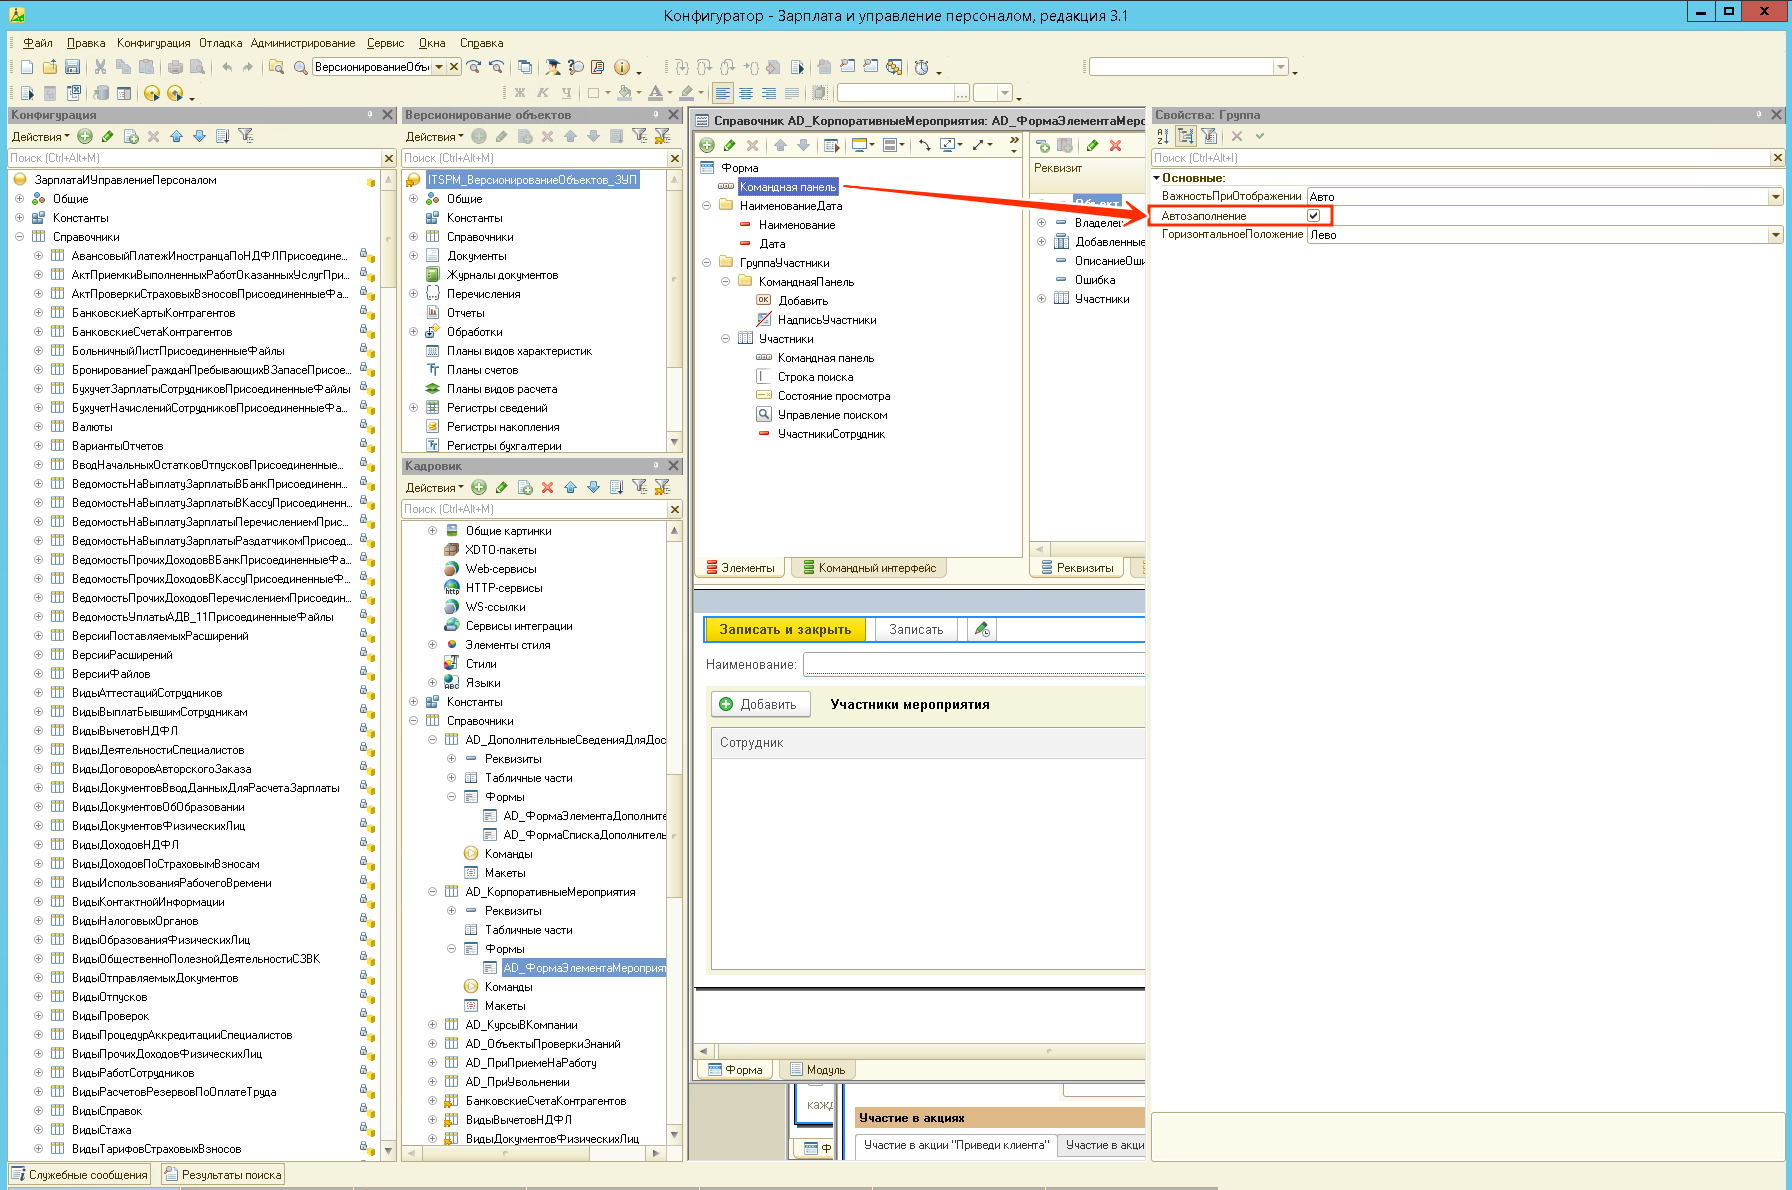Open Результаты поиска panel button

pyautogui.click(x=223, y=1175)
